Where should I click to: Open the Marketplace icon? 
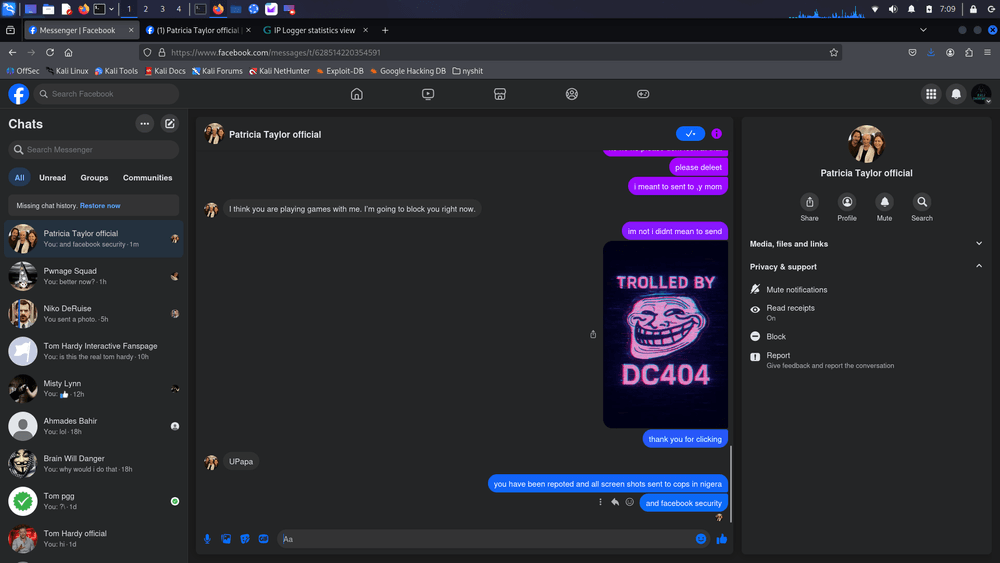(500, 94)
